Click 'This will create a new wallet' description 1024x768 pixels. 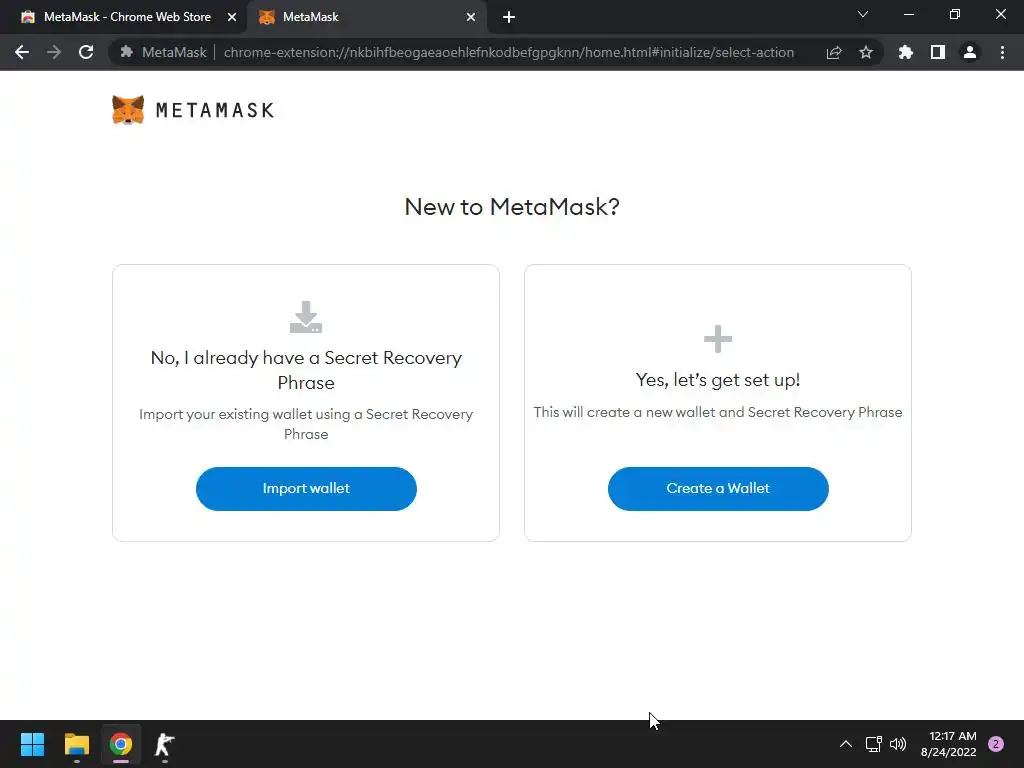pos(718,412)
